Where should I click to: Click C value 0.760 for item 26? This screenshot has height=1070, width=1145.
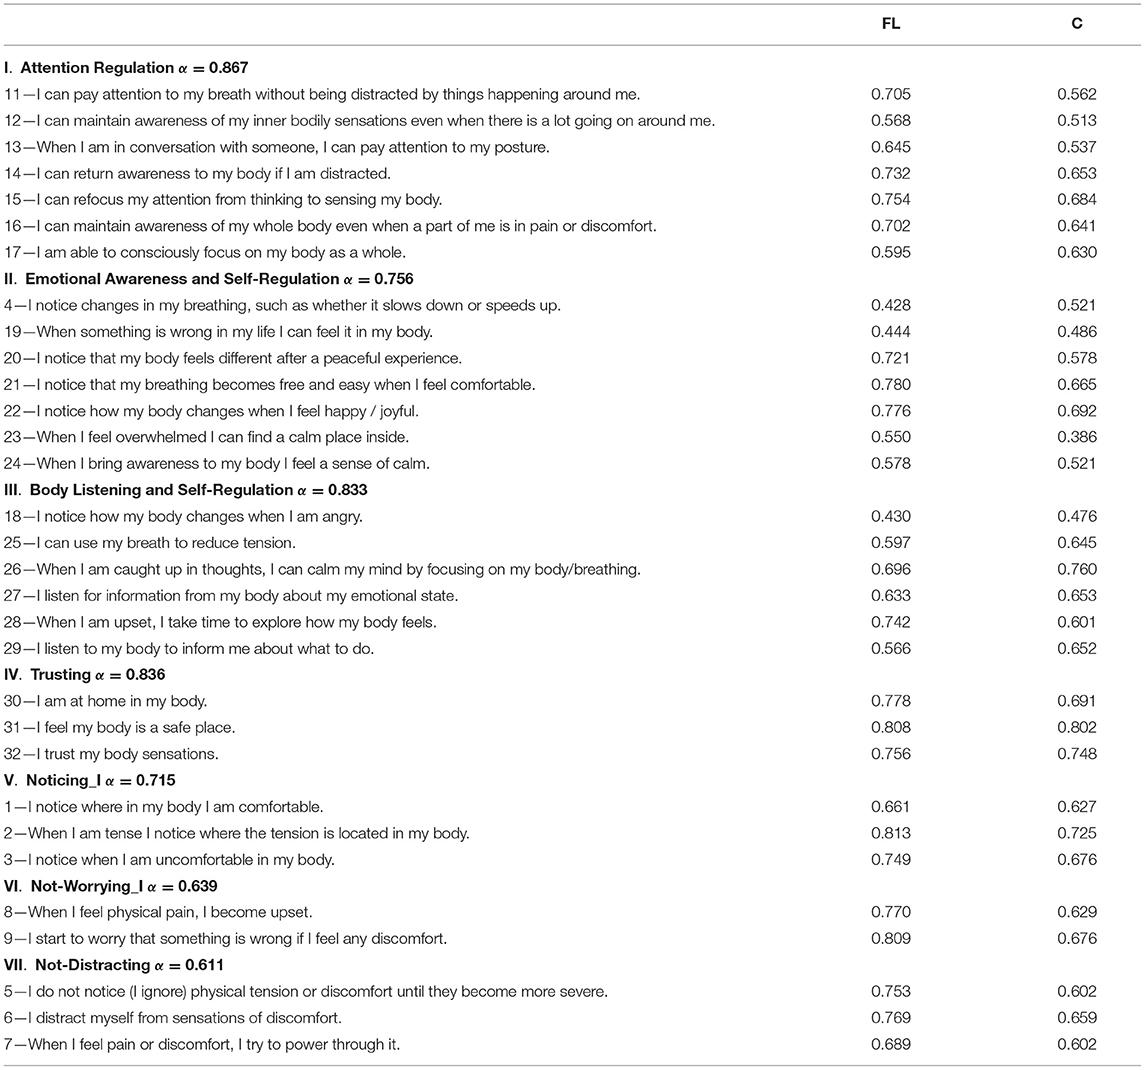point(1076,569)
